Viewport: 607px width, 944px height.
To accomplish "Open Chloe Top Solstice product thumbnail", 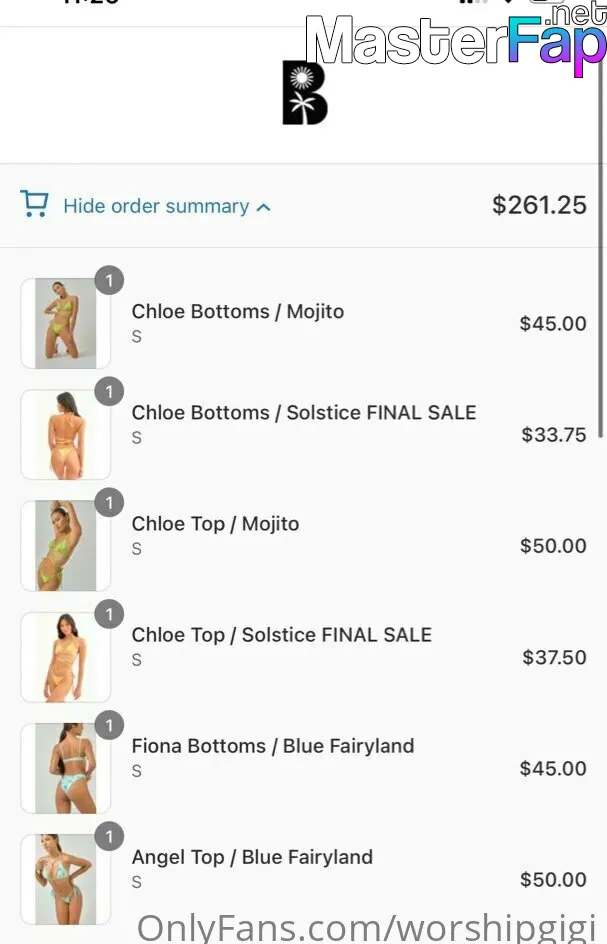I will pyautogui.click(x=66, y=657).
